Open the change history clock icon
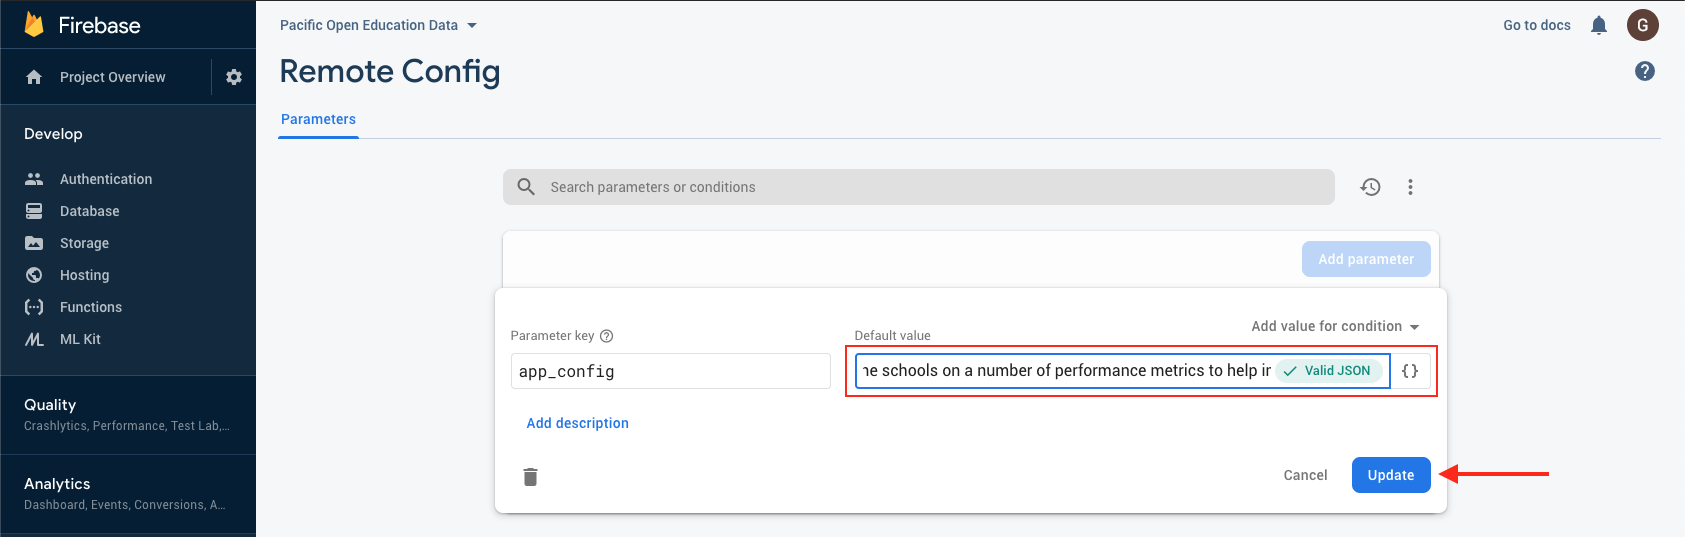This screenshot has width=1685, height=537. point(1370,187)
